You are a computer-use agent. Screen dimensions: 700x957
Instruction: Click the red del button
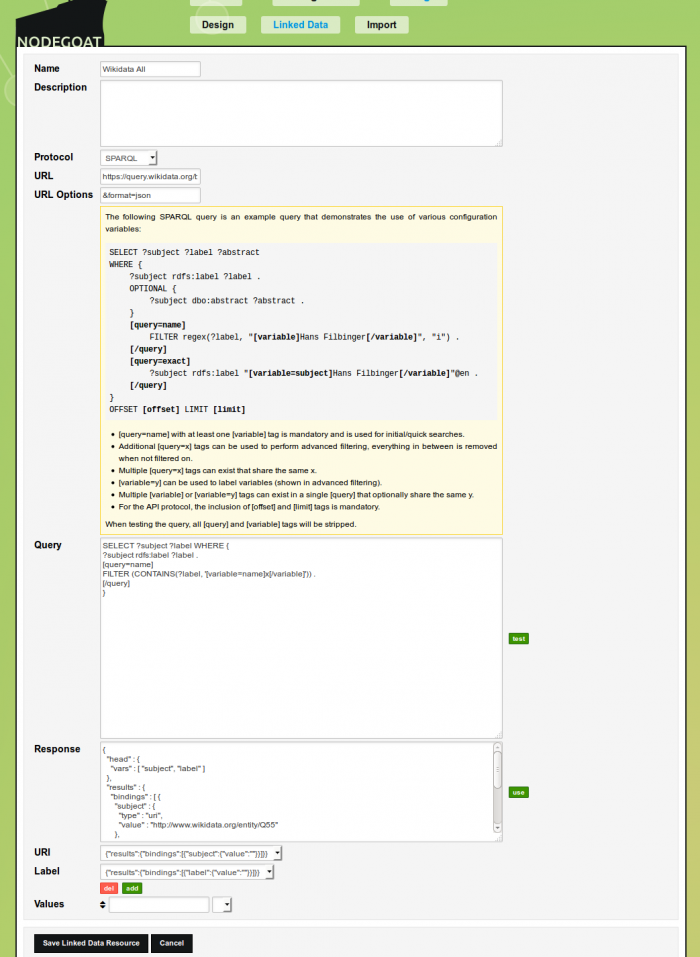tap(109, 889)
